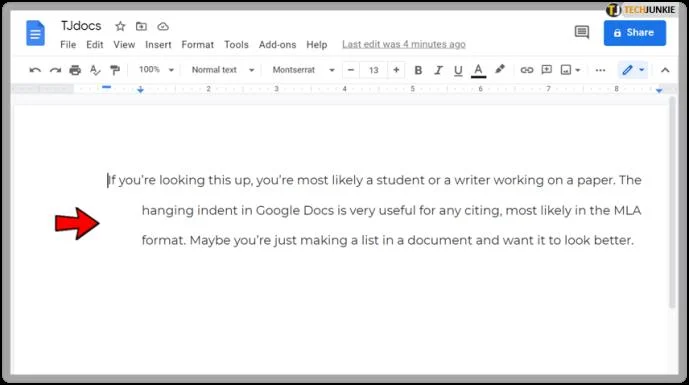Click the word "MLA" in the paragraph

coord(627,211)
